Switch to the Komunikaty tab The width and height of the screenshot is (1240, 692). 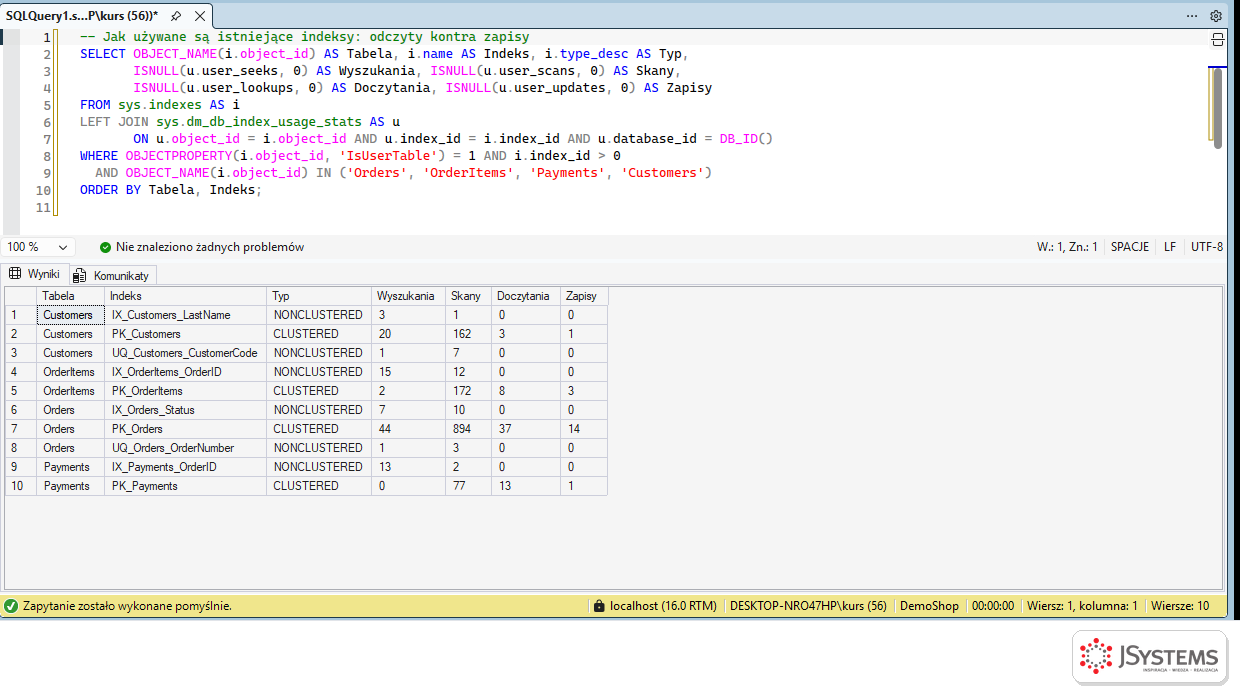[x=111, y=275]
